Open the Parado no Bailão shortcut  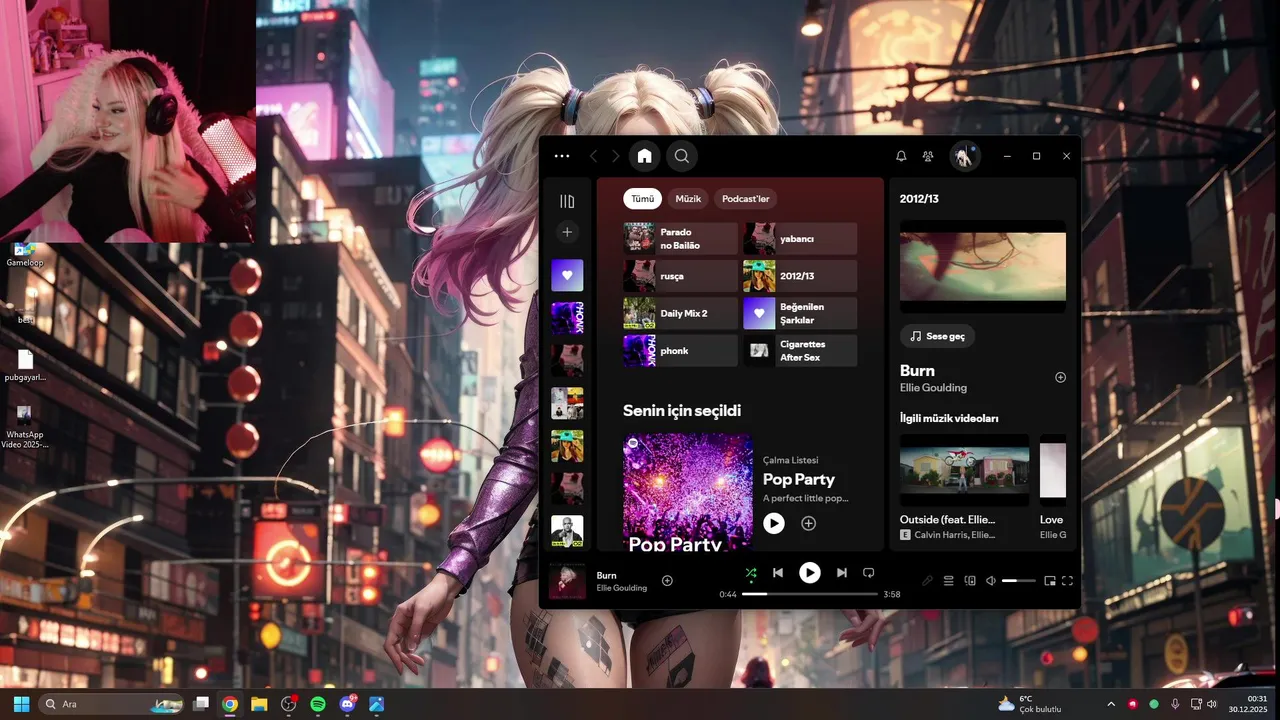tap(680, 239)
